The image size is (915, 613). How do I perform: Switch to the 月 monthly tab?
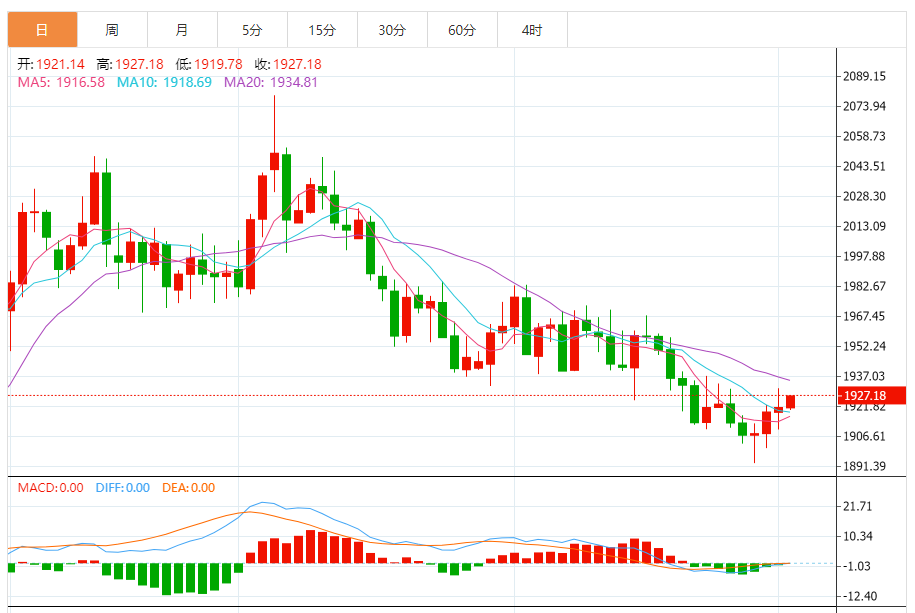coord(183,30)
